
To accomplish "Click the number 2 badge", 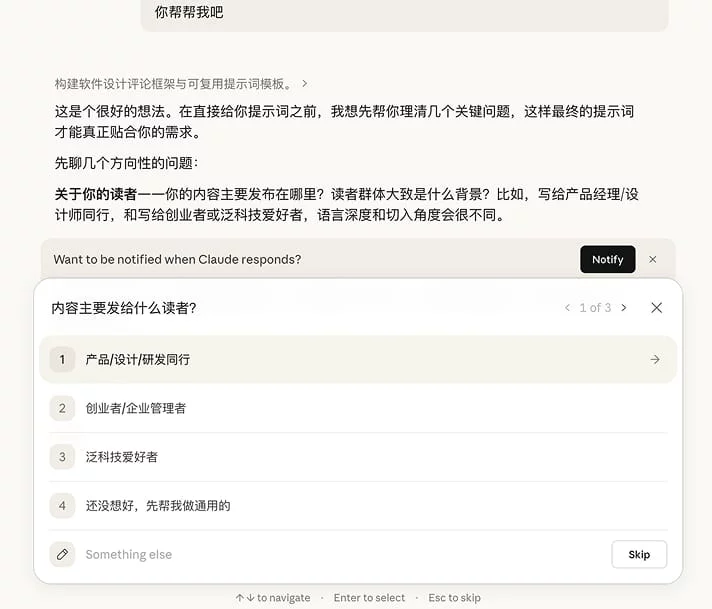I will coord(62,408).
